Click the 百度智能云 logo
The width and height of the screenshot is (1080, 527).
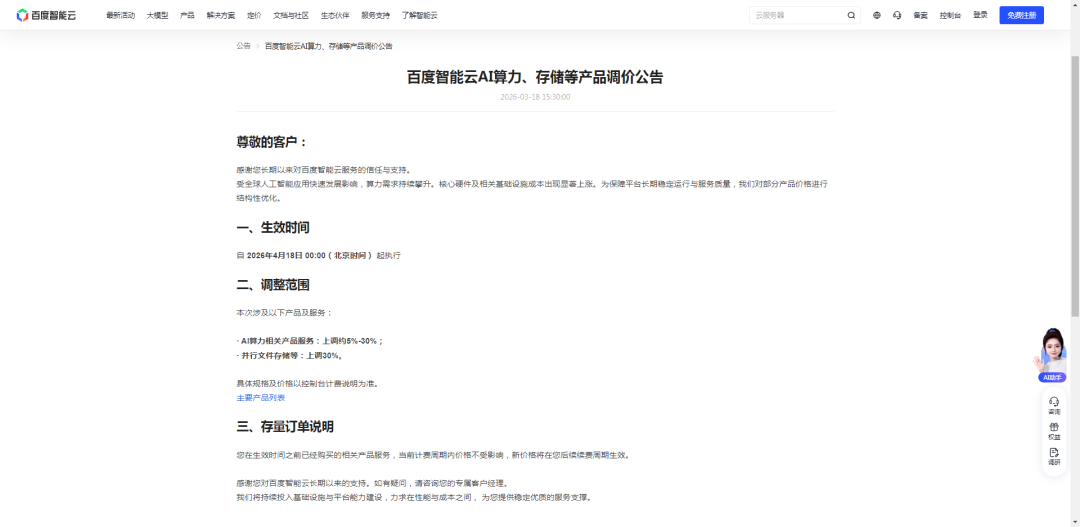[46, 15]
